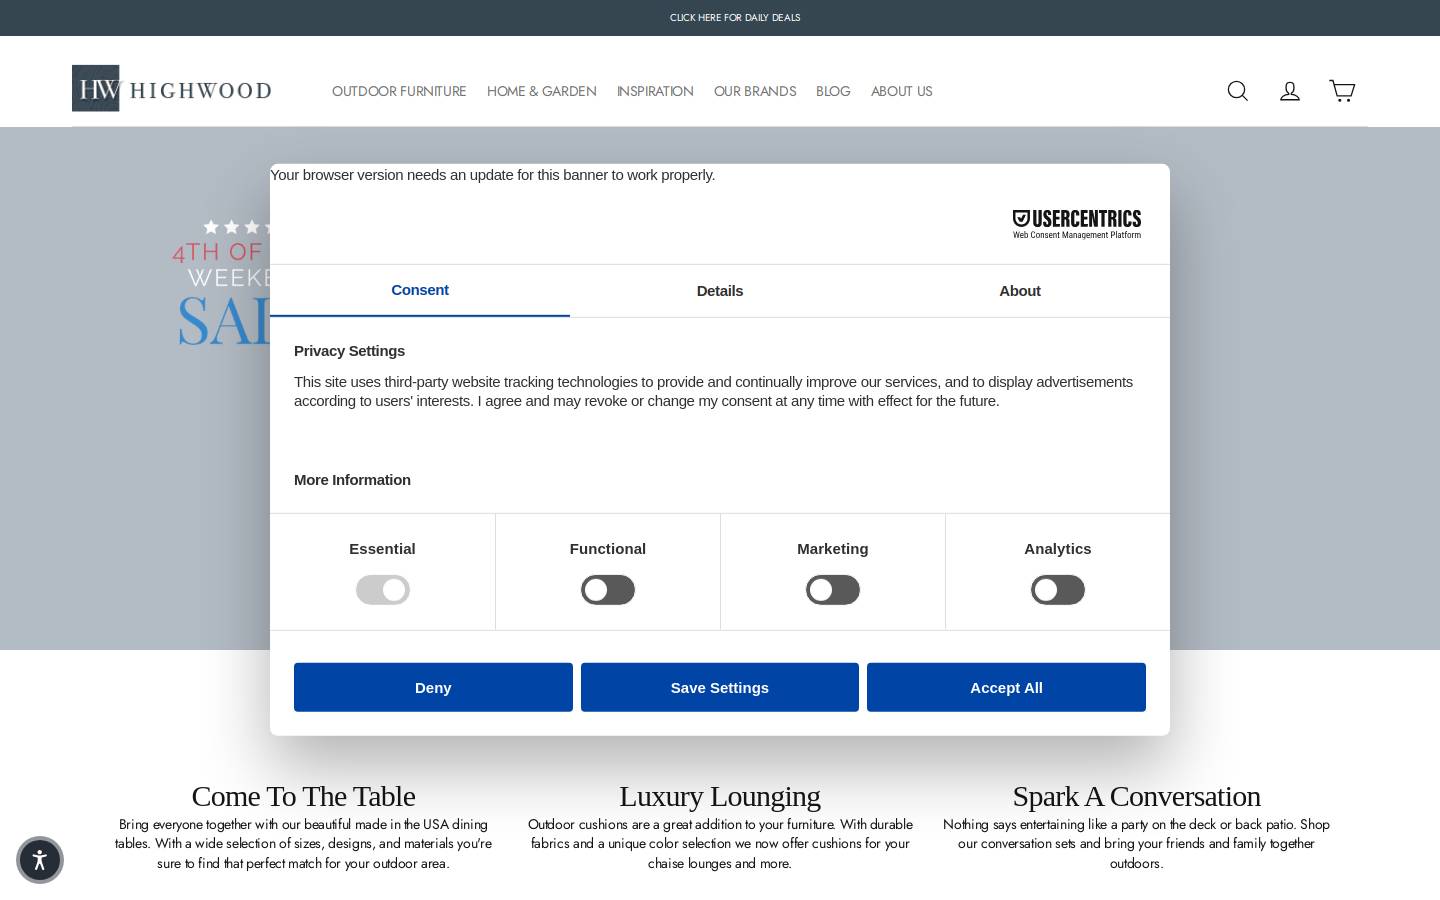
Task: Toggle the Essential consent switch
Action: [383, 590]
